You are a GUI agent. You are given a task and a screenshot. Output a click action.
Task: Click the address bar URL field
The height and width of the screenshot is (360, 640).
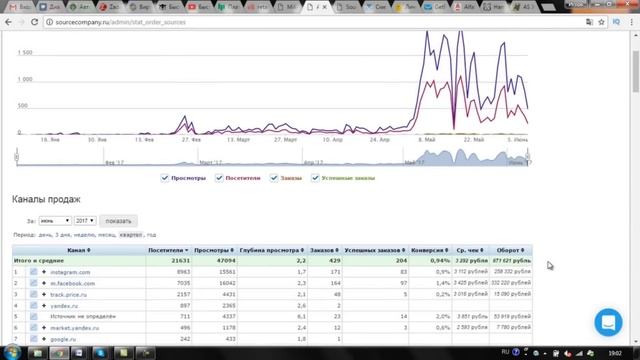(318, 22)
